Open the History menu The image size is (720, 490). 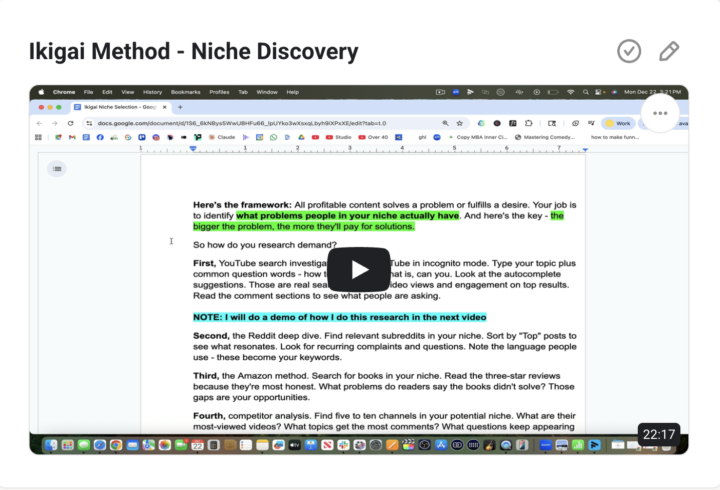(x=152, y=92)
